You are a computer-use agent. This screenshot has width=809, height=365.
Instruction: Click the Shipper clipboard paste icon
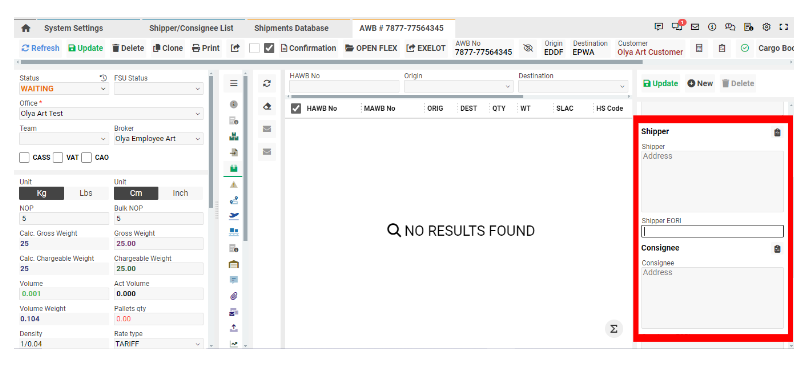click(777, 133)
